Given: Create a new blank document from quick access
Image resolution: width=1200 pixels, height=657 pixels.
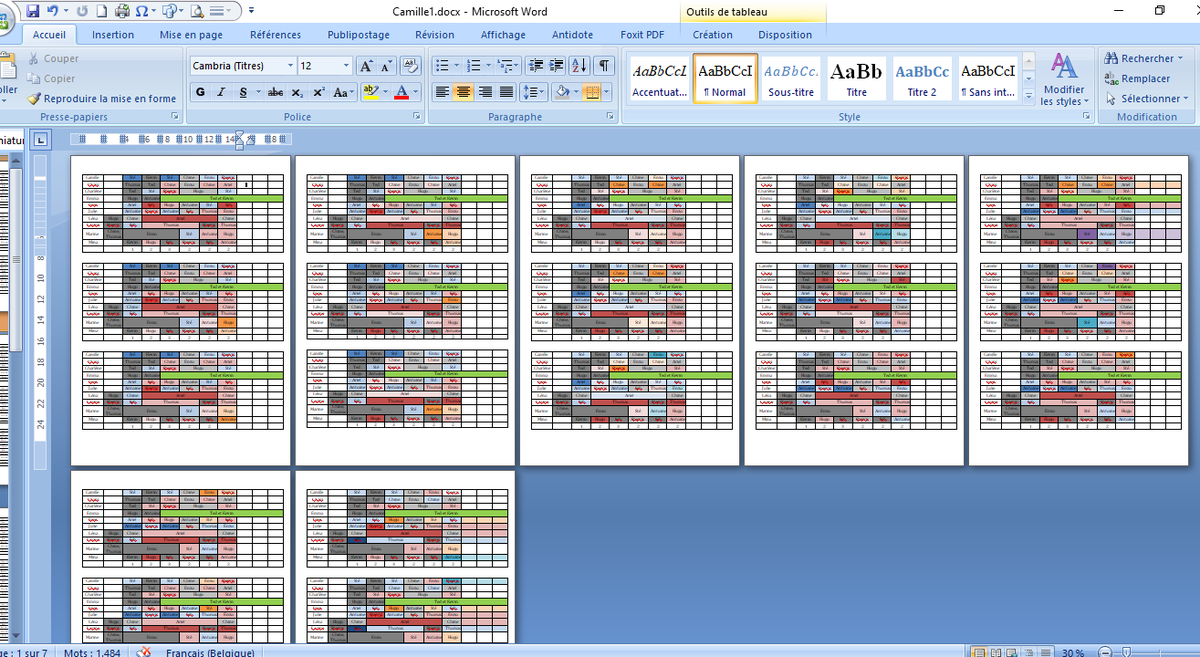Looking at the screenshot, I should pos(100,12).
